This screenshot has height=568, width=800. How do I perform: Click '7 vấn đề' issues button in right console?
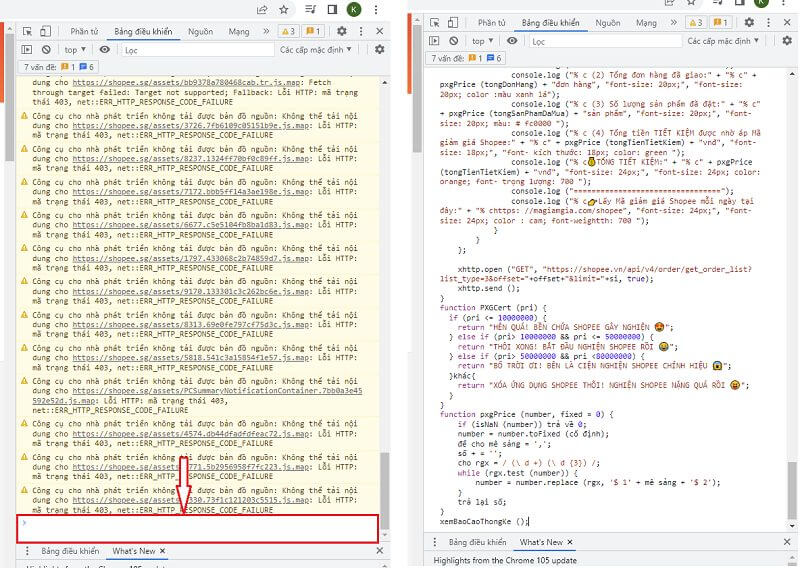[x=466, y=58]
